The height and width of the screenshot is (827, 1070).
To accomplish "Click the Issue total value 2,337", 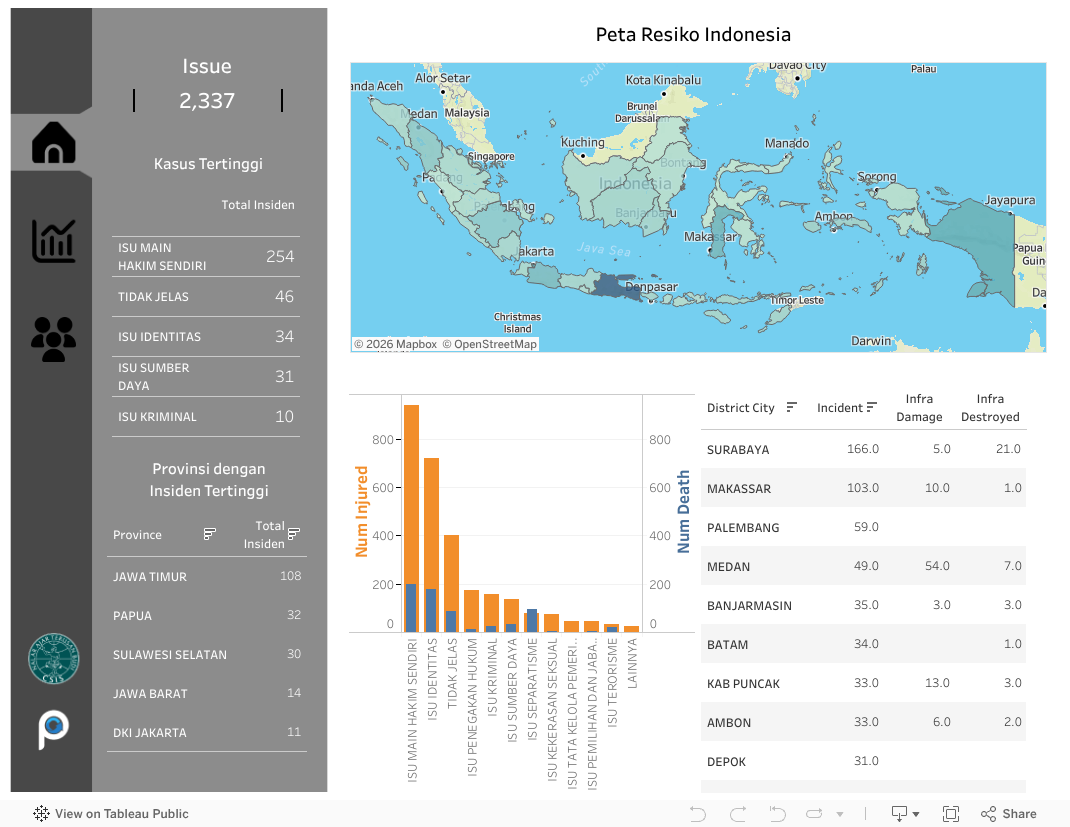I will (207, 101).
